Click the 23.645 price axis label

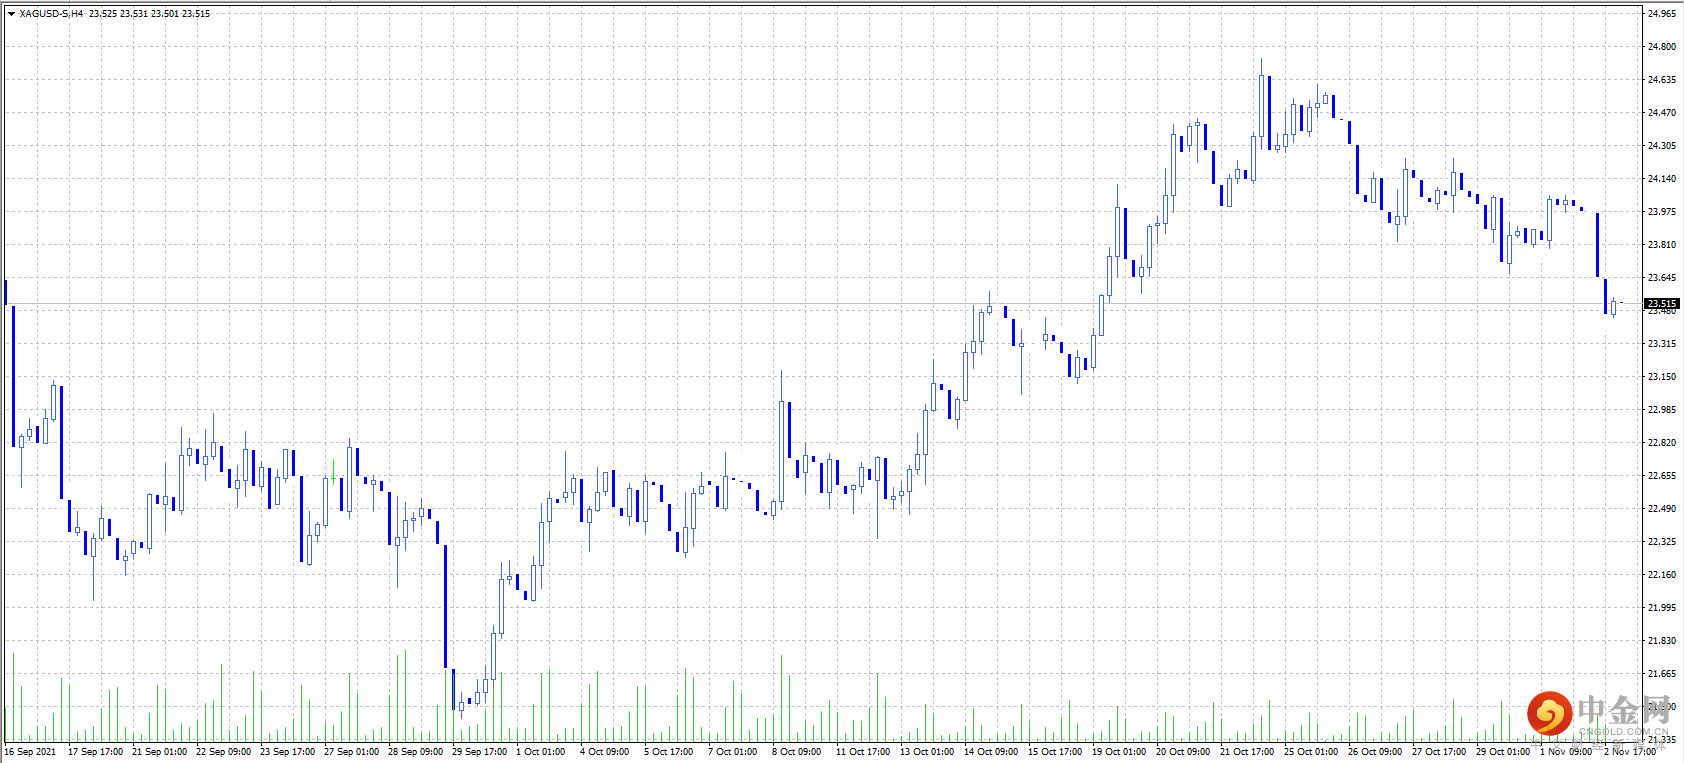pyautogui.click(x=1661, y=278)
